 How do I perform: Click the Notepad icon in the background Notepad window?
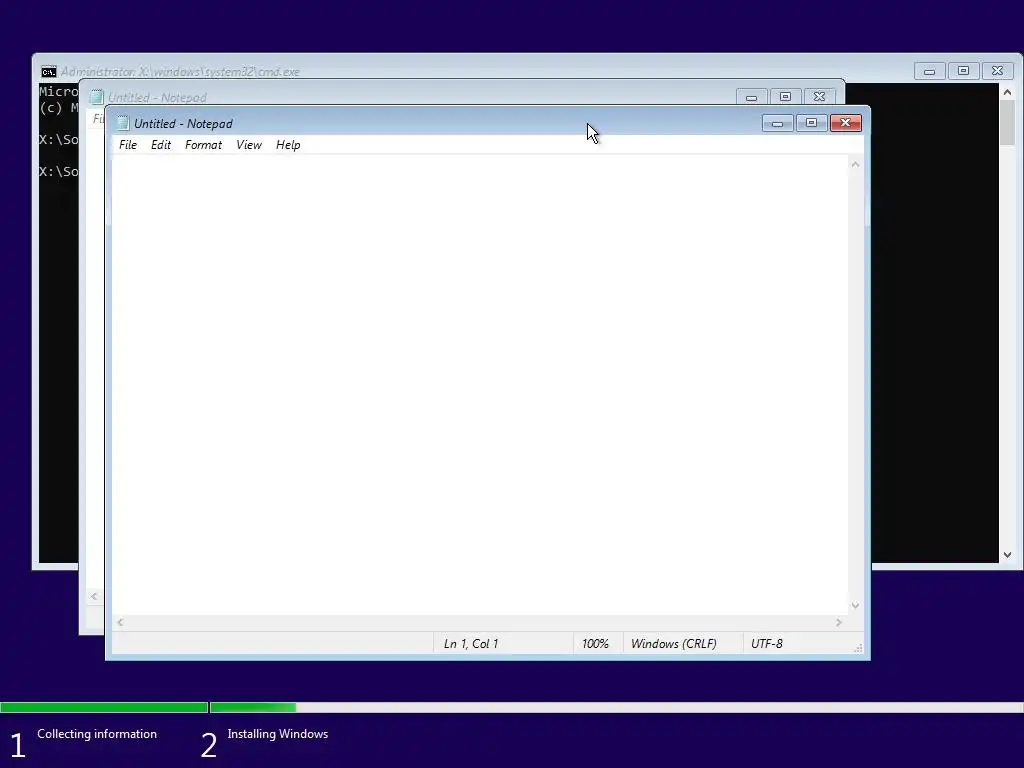coord(96,97)
